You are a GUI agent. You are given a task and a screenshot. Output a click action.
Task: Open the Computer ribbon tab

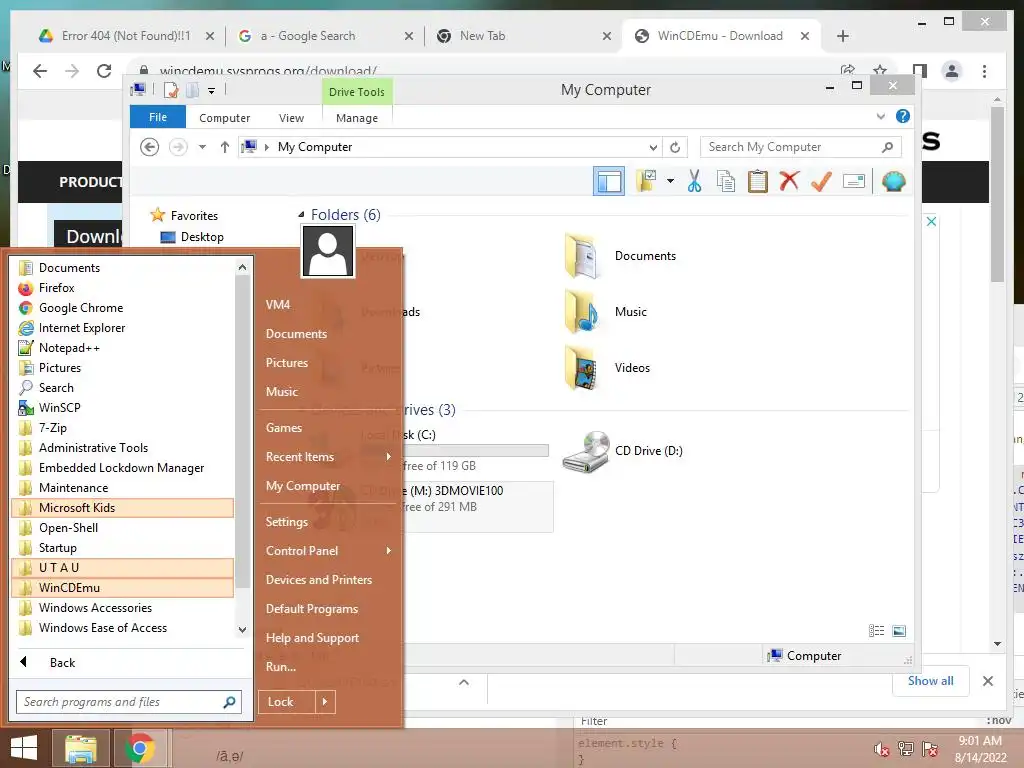(x=225, y=118)
